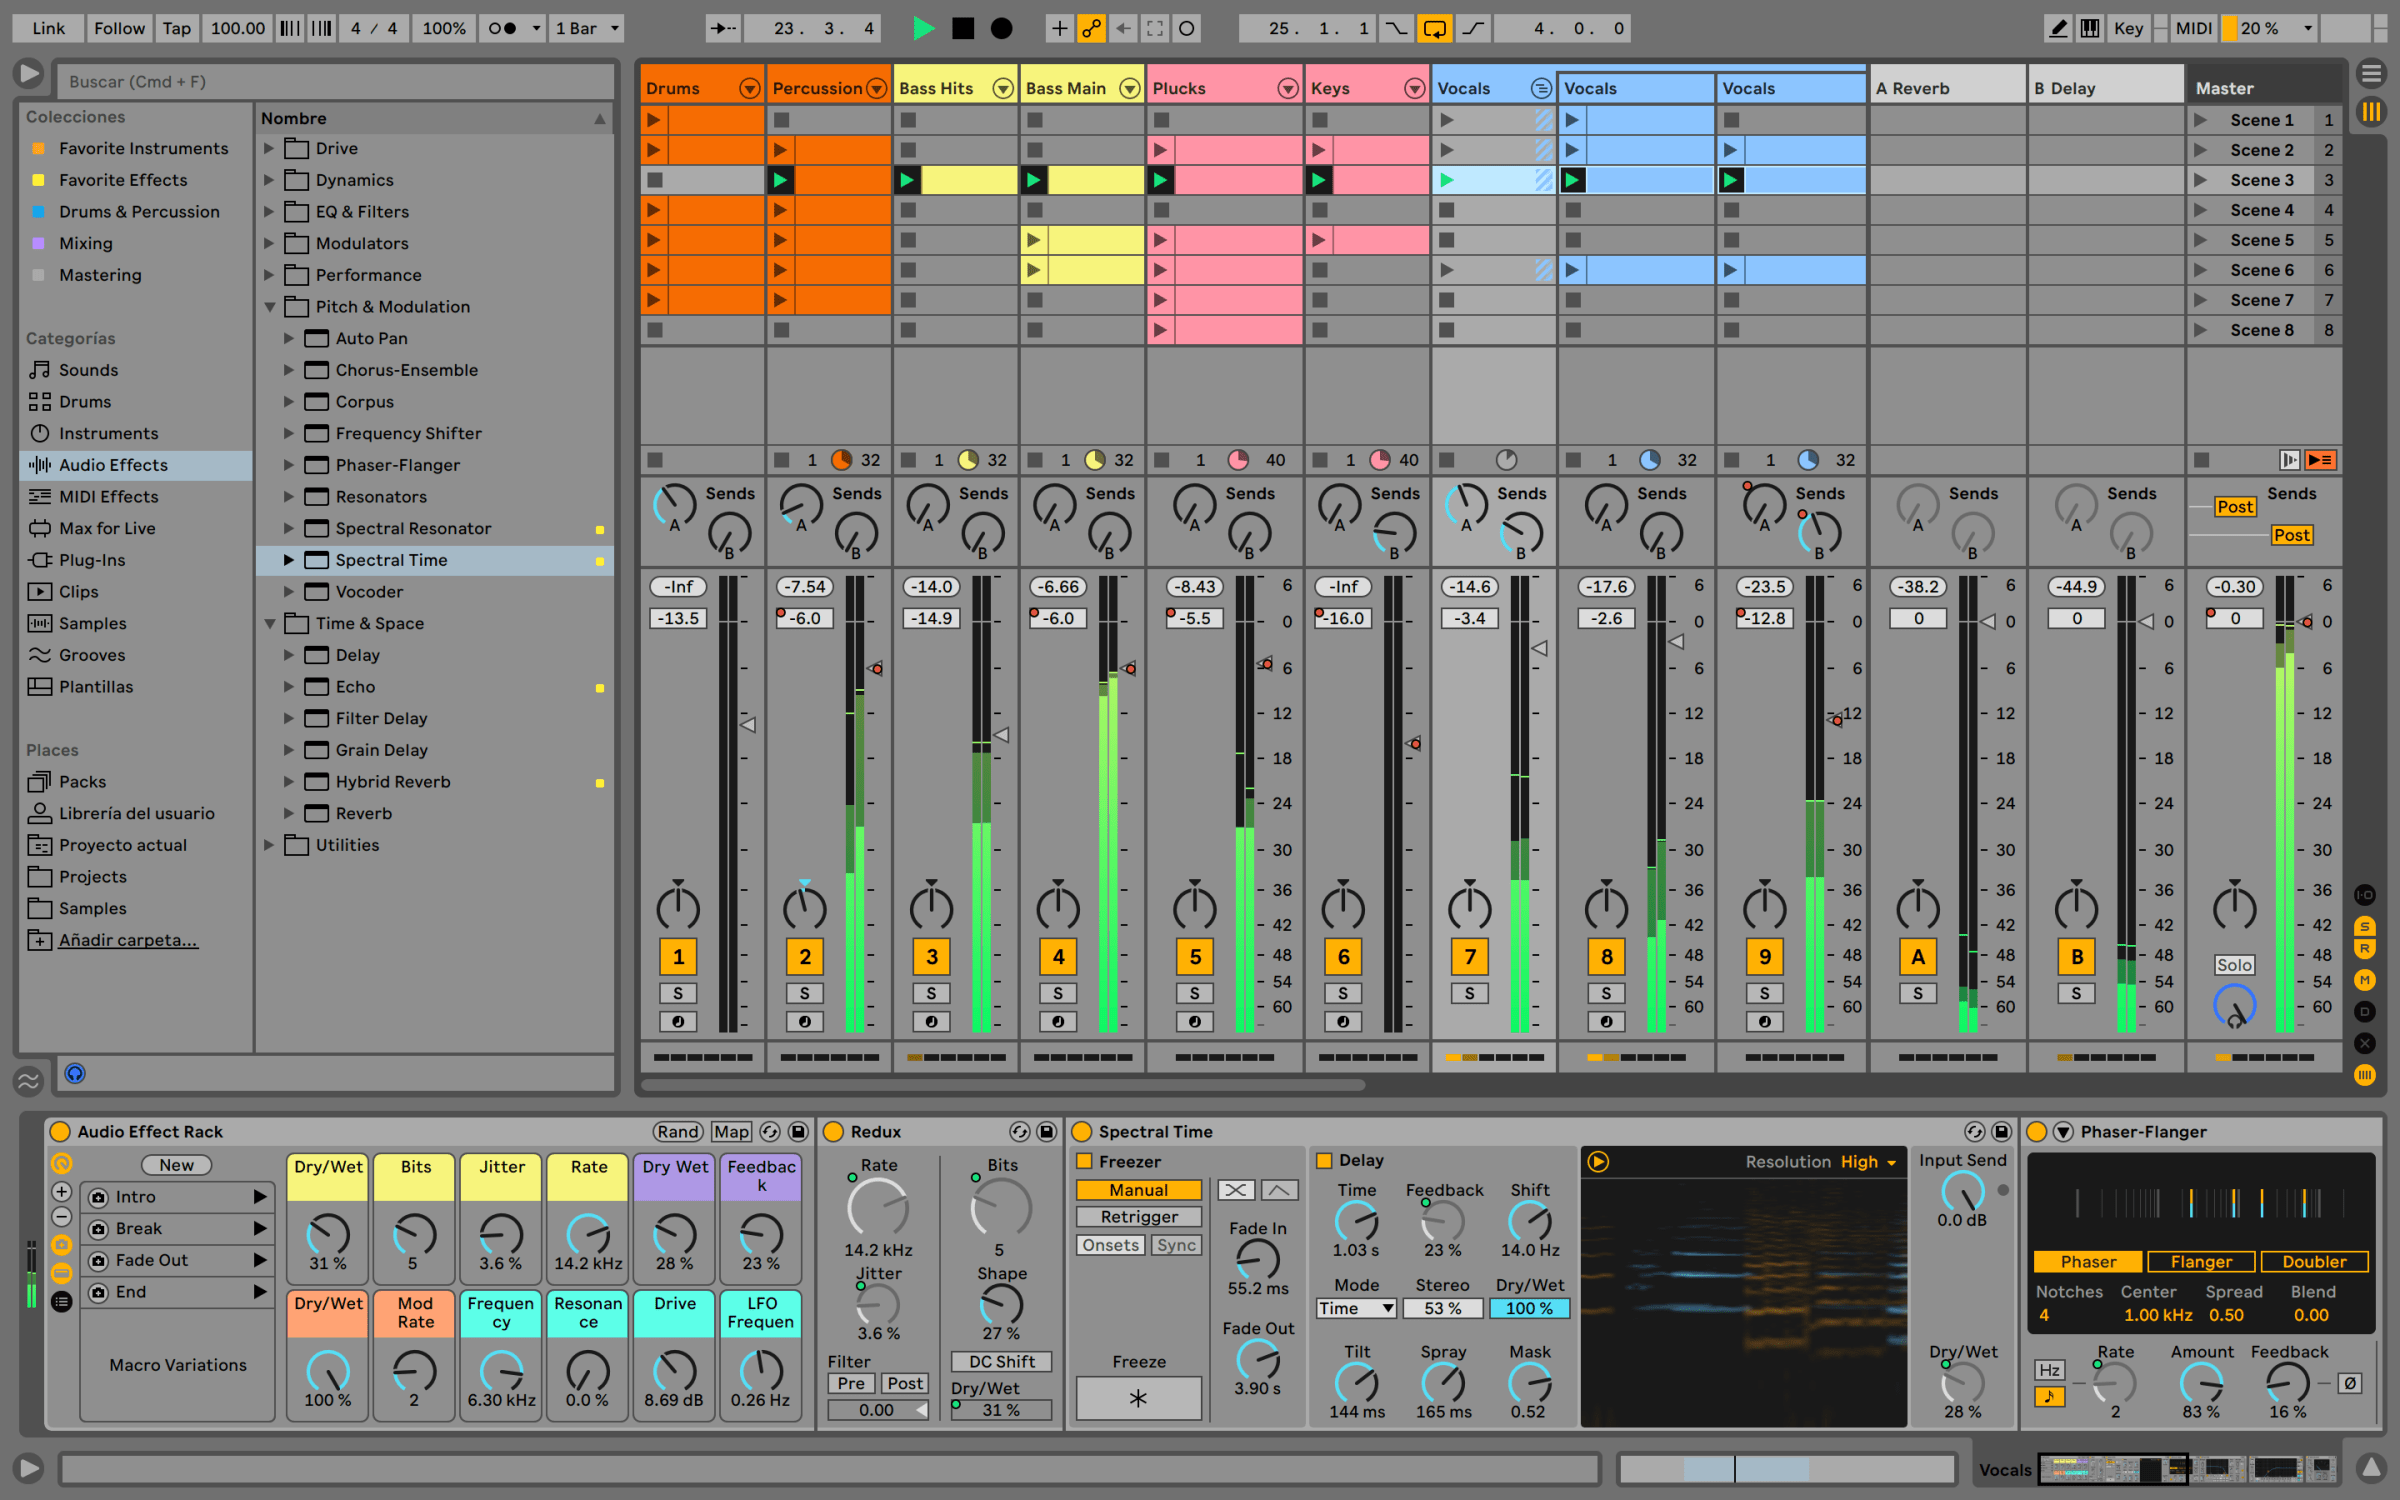Image resolution: width=2400 pixels, height=1500 pixels.
Task: Click the Back to Arrangement button
Action: 2319,460
